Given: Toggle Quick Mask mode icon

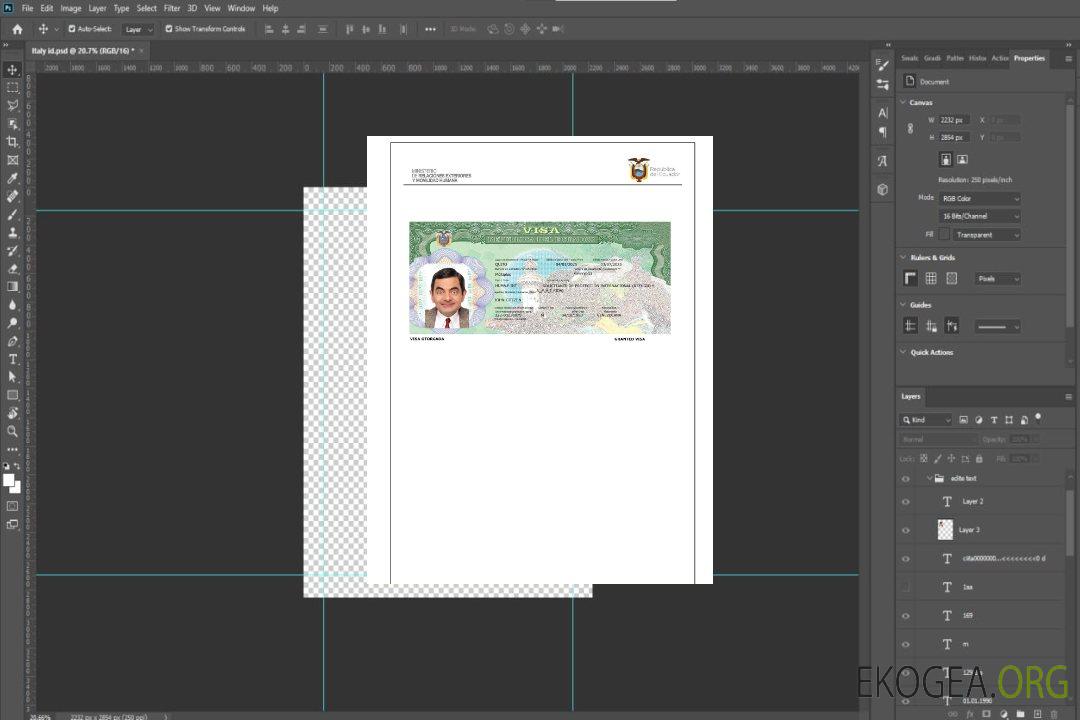Looking at the screenshot, I should click(x=12, y=506).
